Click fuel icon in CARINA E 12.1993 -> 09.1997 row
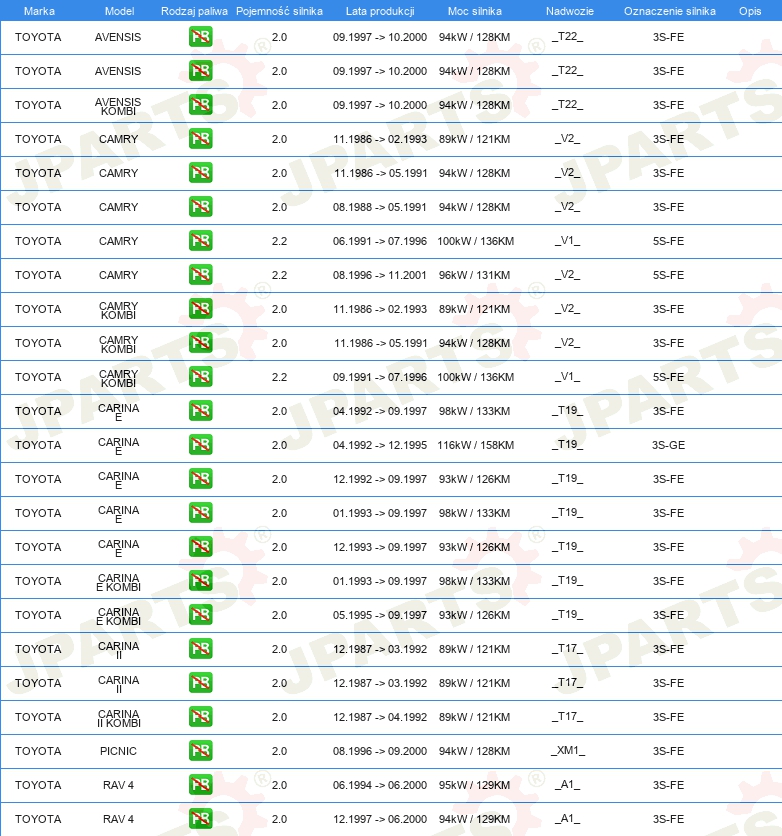782x836 pixels. coord(200,547)
